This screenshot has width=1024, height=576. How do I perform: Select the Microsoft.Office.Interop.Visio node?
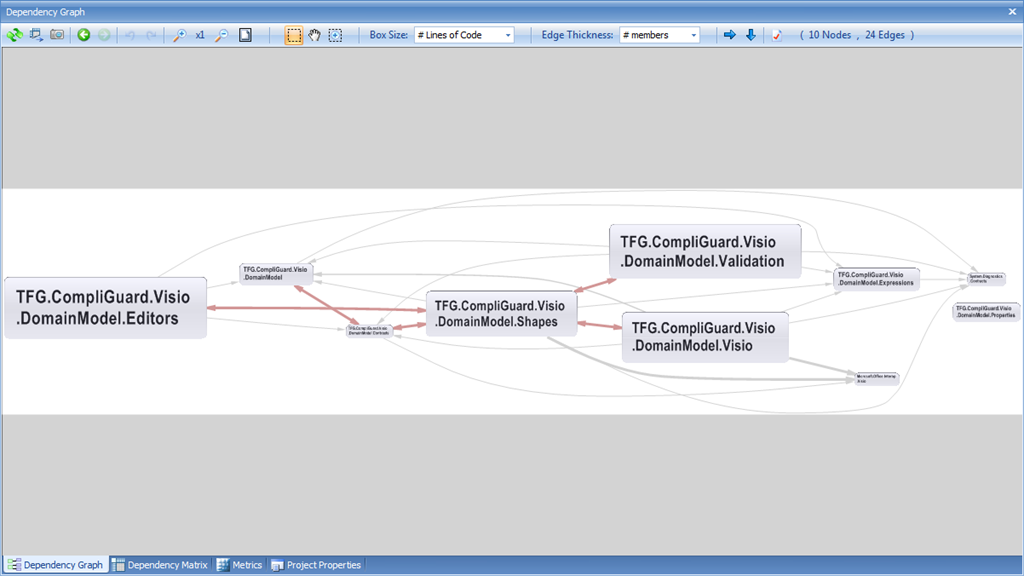tap(877, 378)
